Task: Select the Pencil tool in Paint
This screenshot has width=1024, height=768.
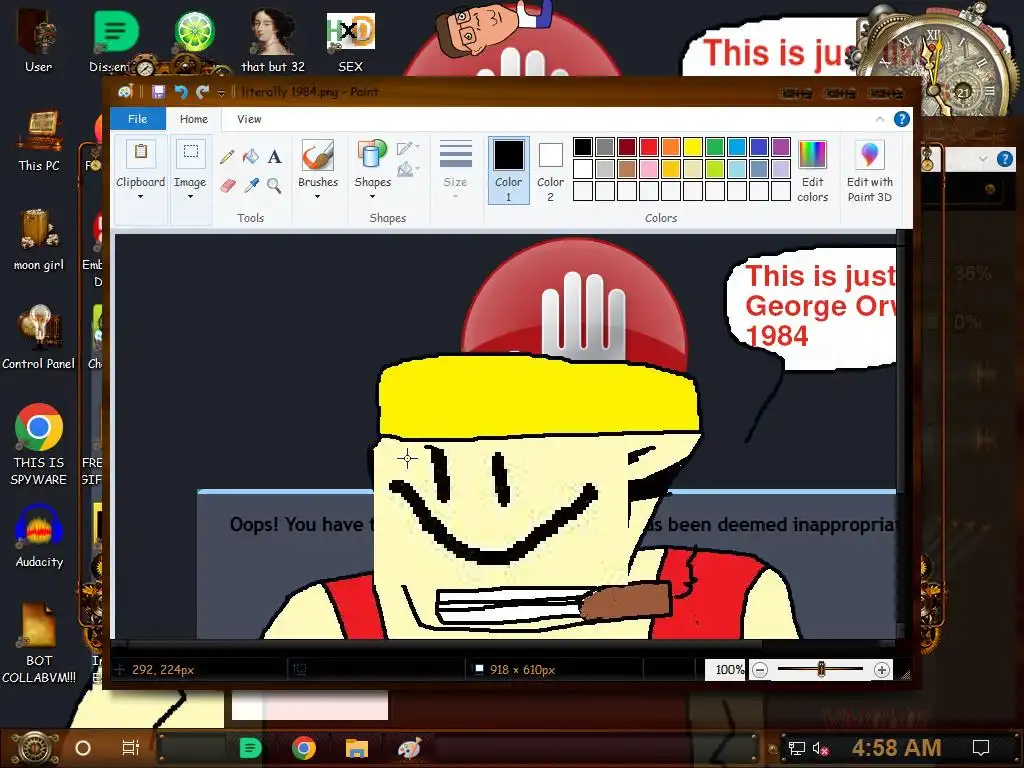Action: click(x=227, y=156)
